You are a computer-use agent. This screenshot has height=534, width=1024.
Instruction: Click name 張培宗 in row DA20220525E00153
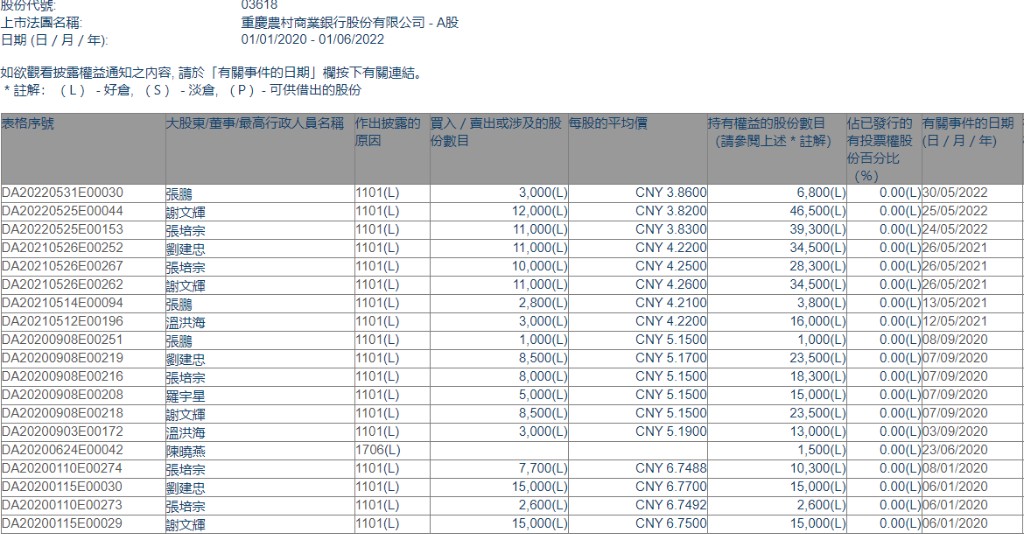click(185, 230)
